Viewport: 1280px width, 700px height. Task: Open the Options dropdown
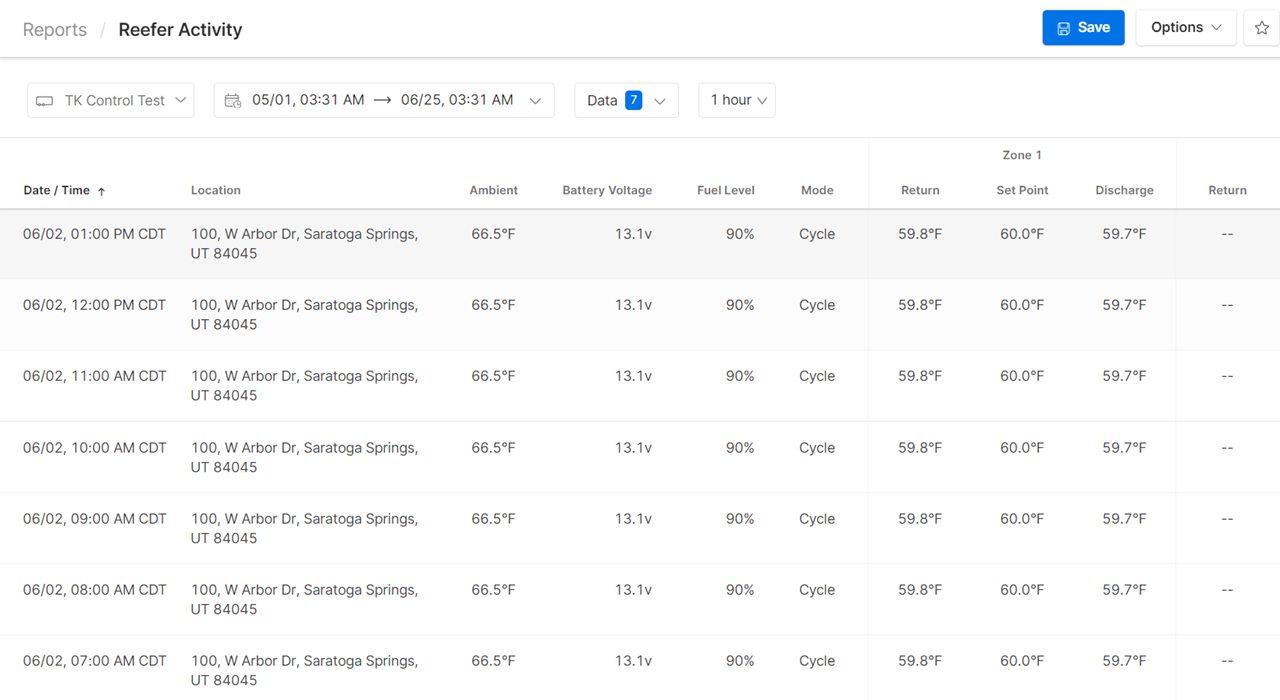1186,28
